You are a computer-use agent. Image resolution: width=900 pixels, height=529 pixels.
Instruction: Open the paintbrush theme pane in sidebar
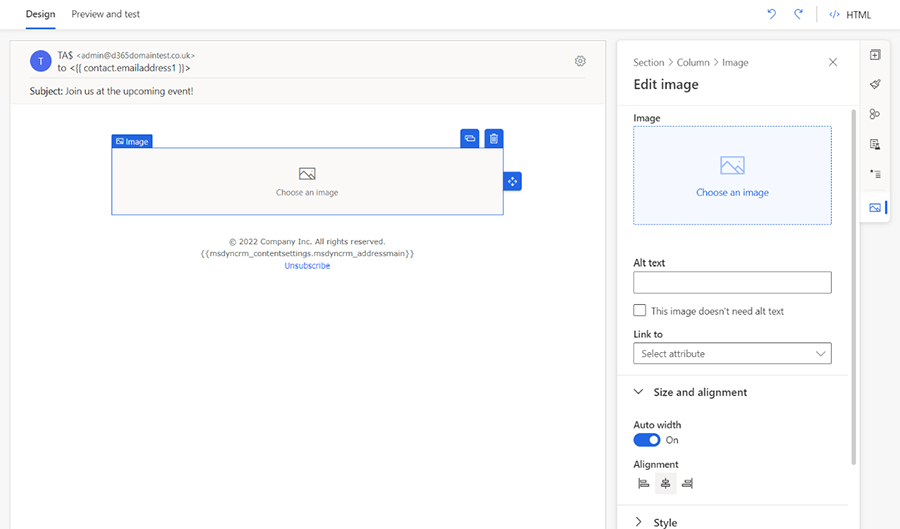(875, 85)
